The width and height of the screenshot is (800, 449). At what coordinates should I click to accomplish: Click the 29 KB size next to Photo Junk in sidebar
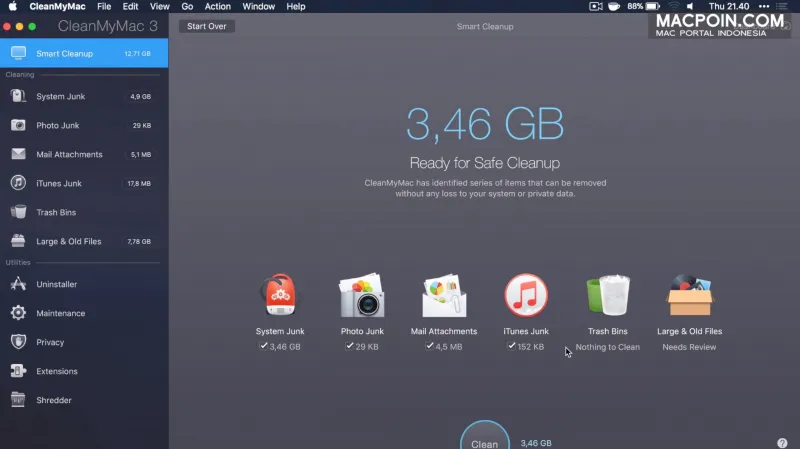(x=142, y=125)
